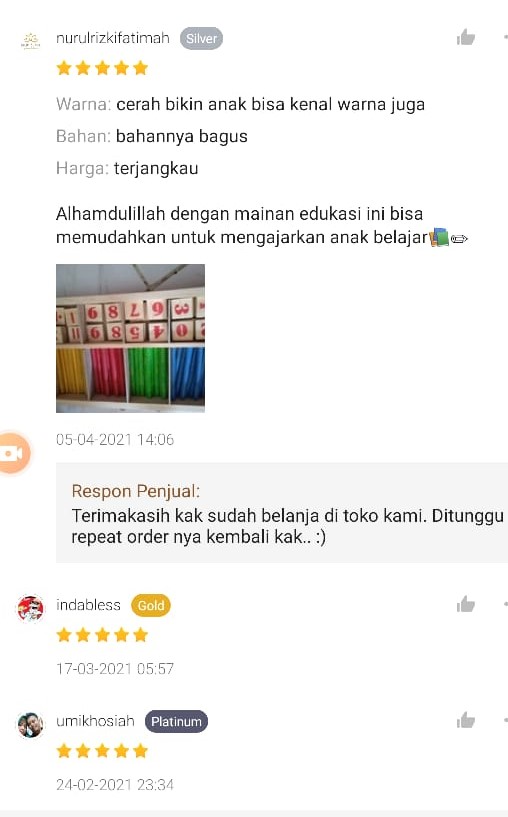Viewport: 508px width, 817px height.
Task: Tap the 05-04-2021 14:06 review timestamp
Action: tap(115, 440)
